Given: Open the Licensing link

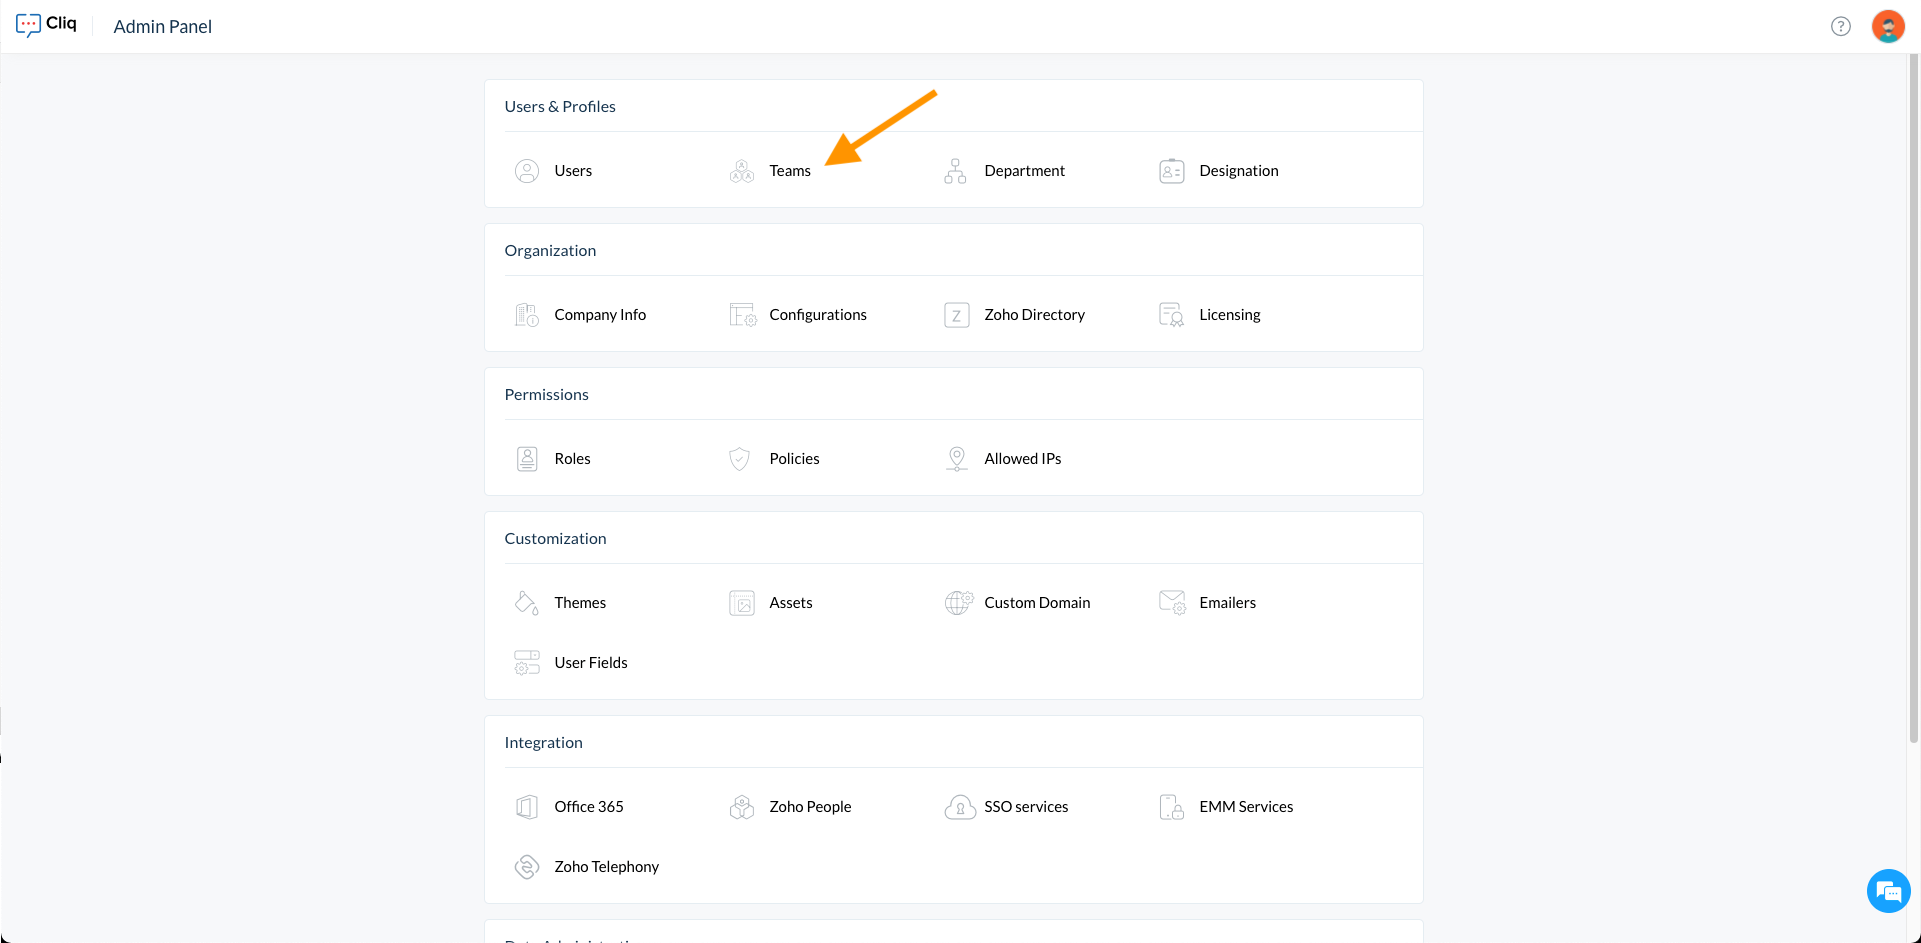Looking at the screenshot, I should [1230, 315].
